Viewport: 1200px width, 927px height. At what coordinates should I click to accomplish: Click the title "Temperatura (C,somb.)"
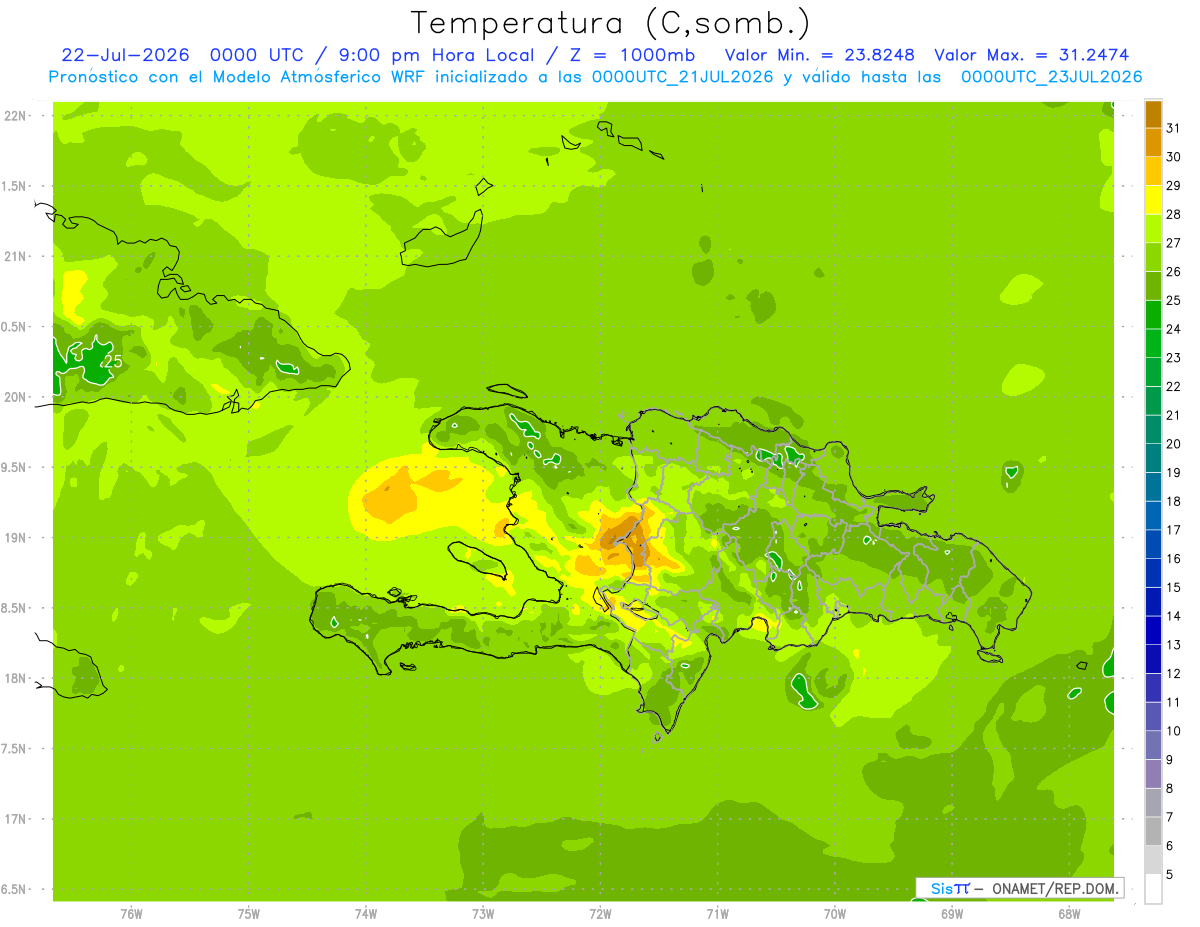coord(610,23)
